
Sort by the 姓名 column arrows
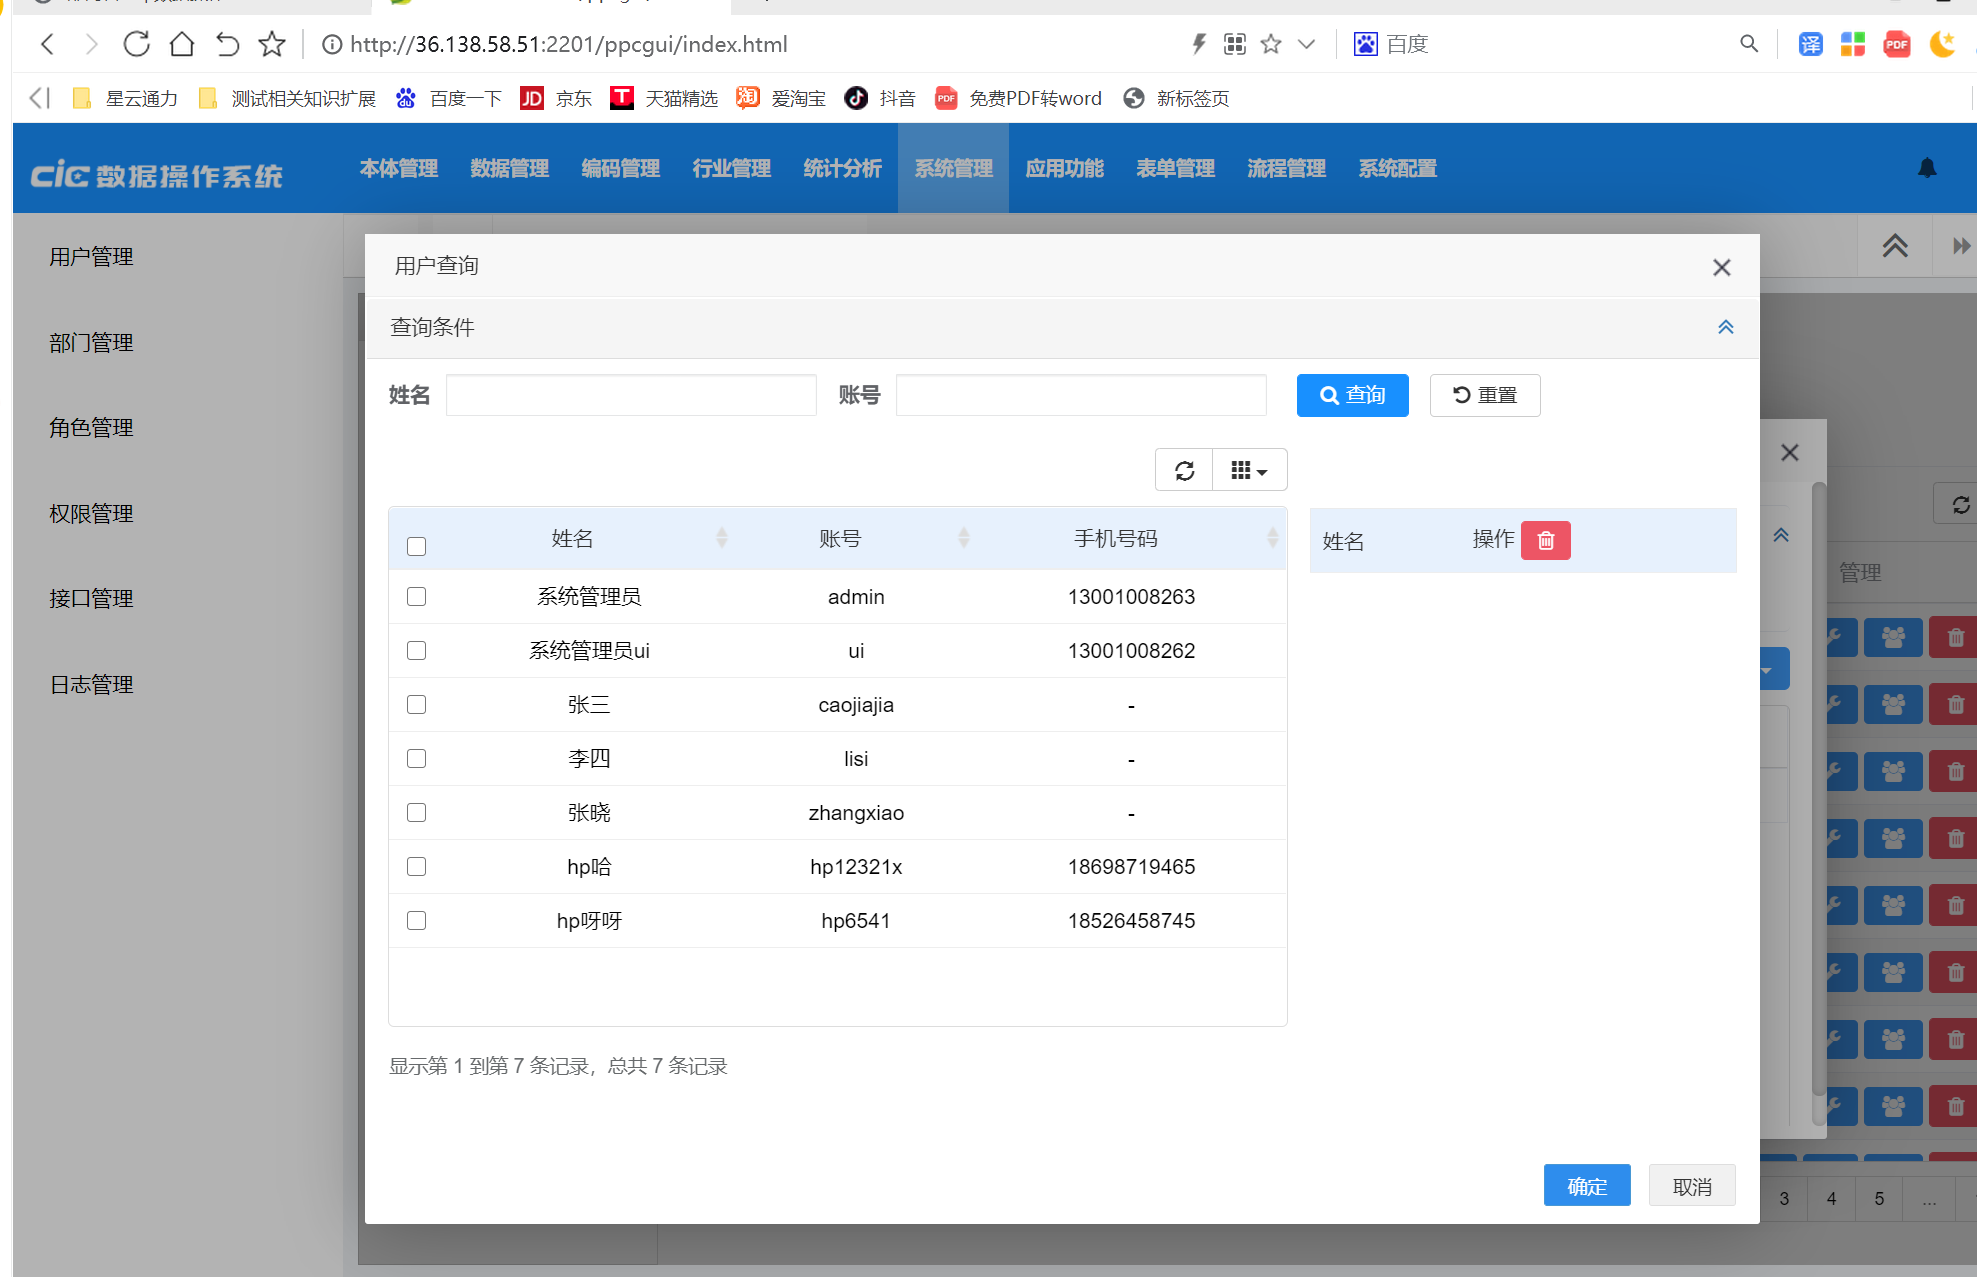721,538
